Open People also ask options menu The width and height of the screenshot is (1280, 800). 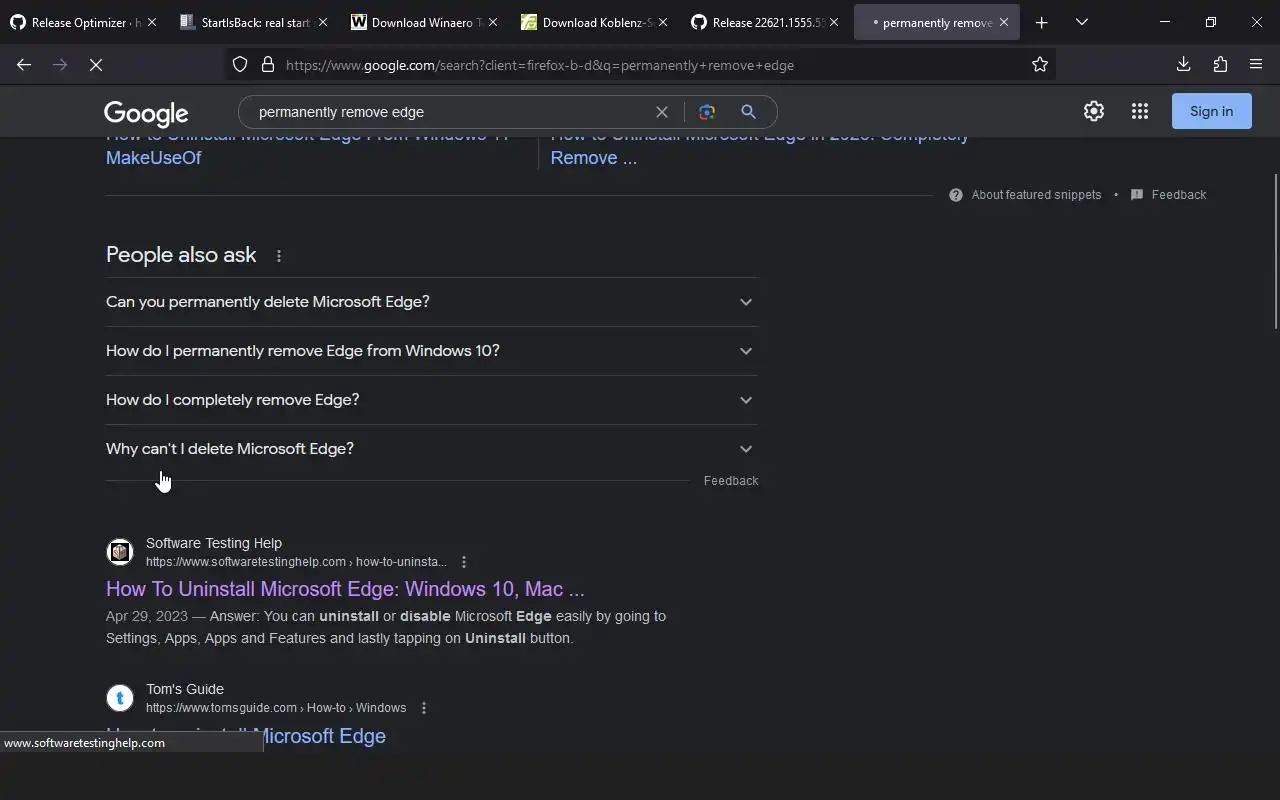point(279,256)
